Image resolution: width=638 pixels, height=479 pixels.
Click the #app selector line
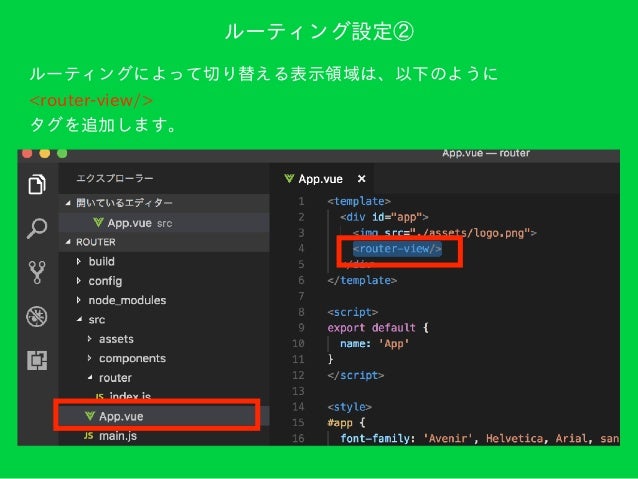(346, 422)
